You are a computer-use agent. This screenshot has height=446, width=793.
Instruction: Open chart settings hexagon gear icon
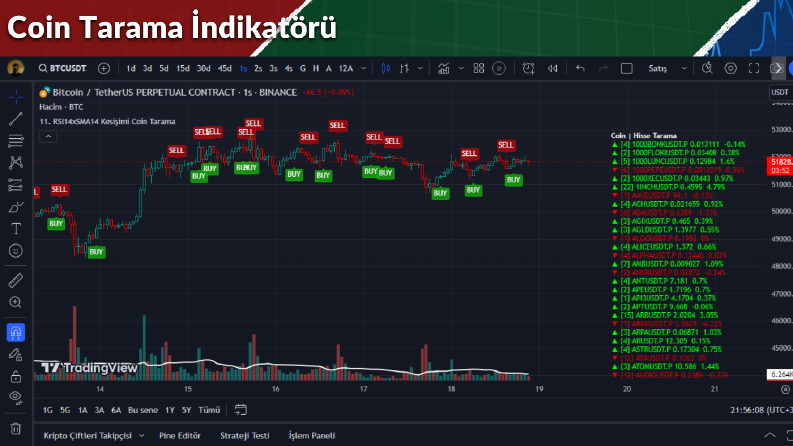731,68
